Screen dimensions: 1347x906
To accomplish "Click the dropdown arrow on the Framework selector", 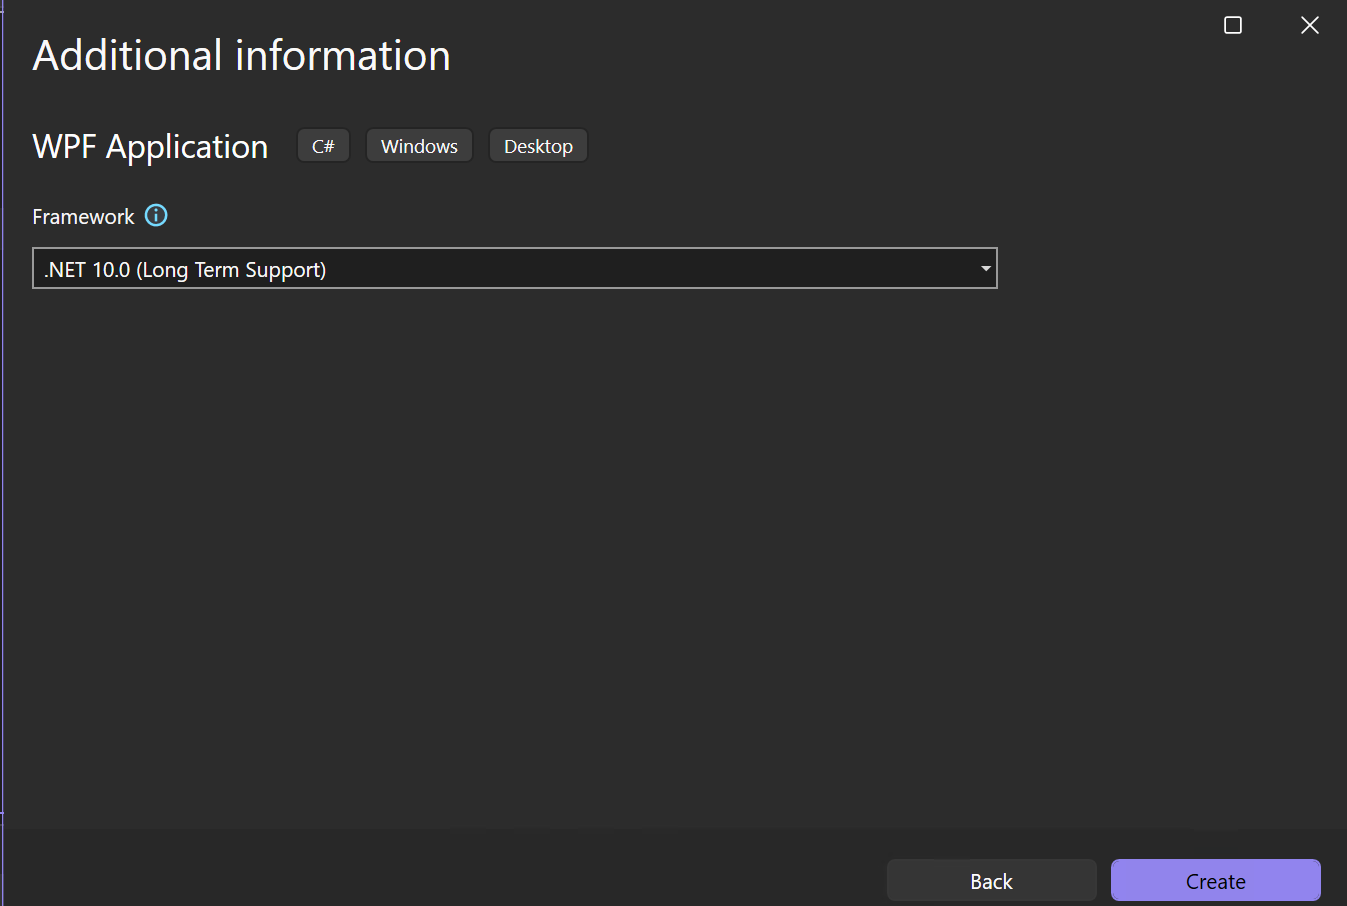I will pyautogui.click(x=985, y=268).
